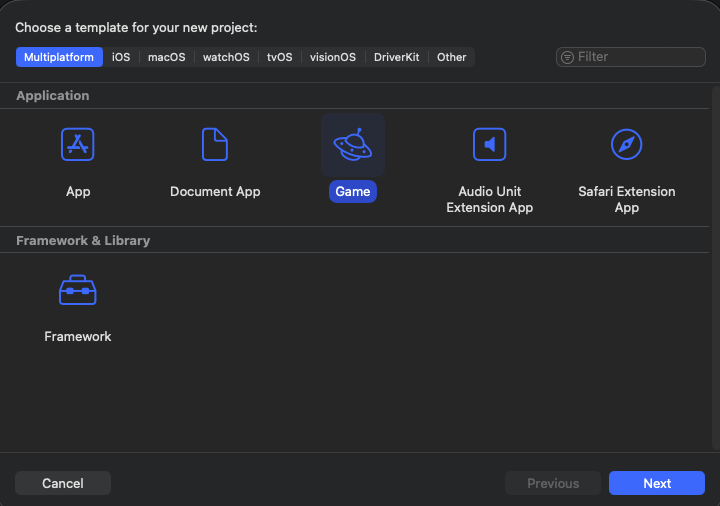This screenshot has height=506, width=720.
Task: Show visionOS templates tab
Action: point(332,57)
